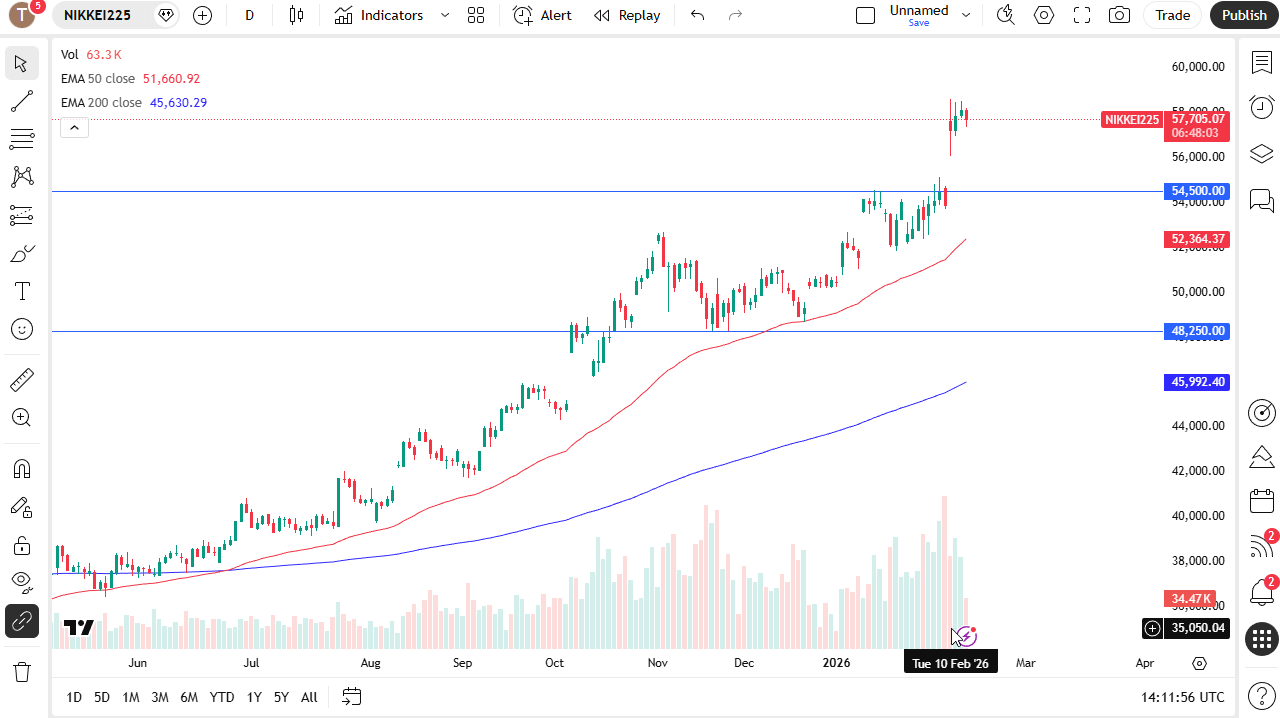Toggle the drawing link sync button
Image resolution: width=1280 pixels, height=718 pixels.
22,621
